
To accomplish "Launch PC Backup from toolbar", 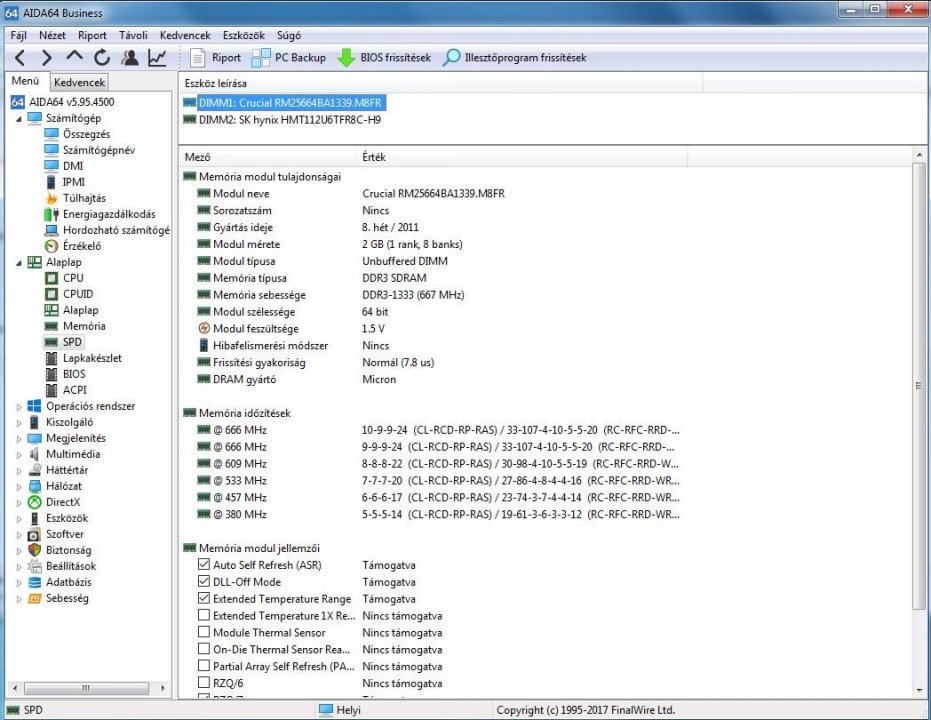I will (289, 58).
